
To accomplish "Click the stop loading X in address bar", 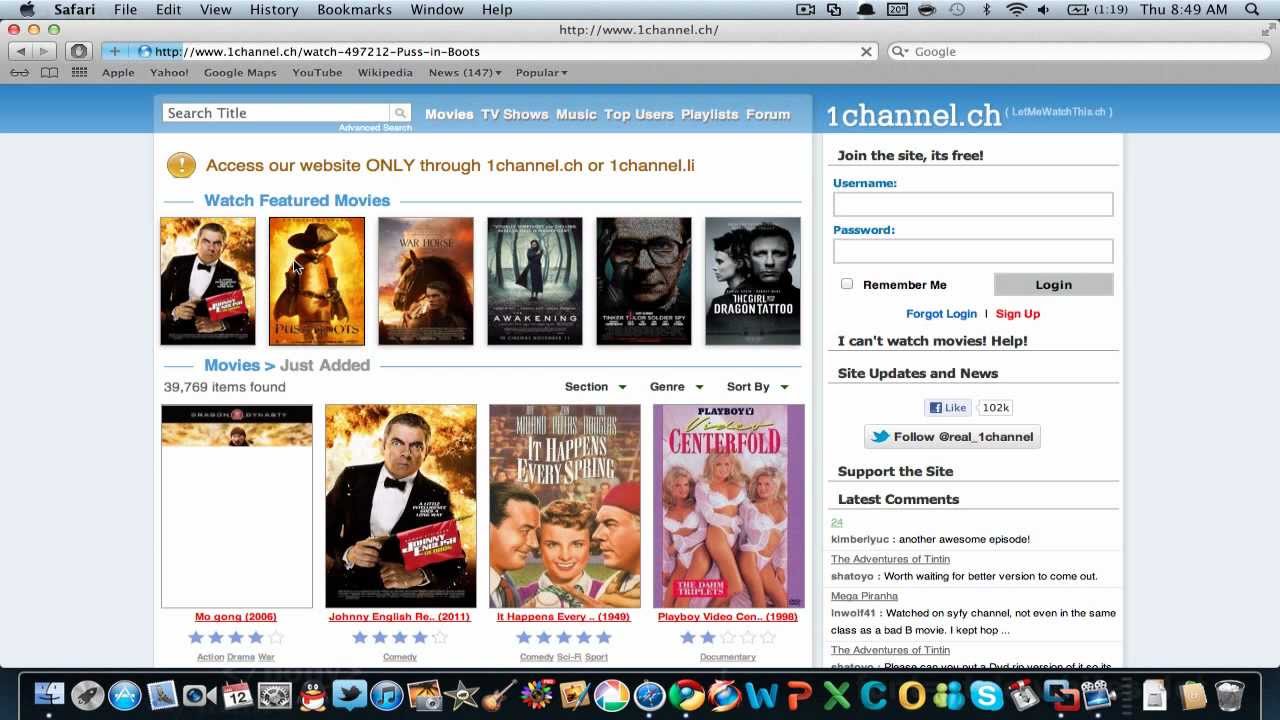I will (867, 51).
